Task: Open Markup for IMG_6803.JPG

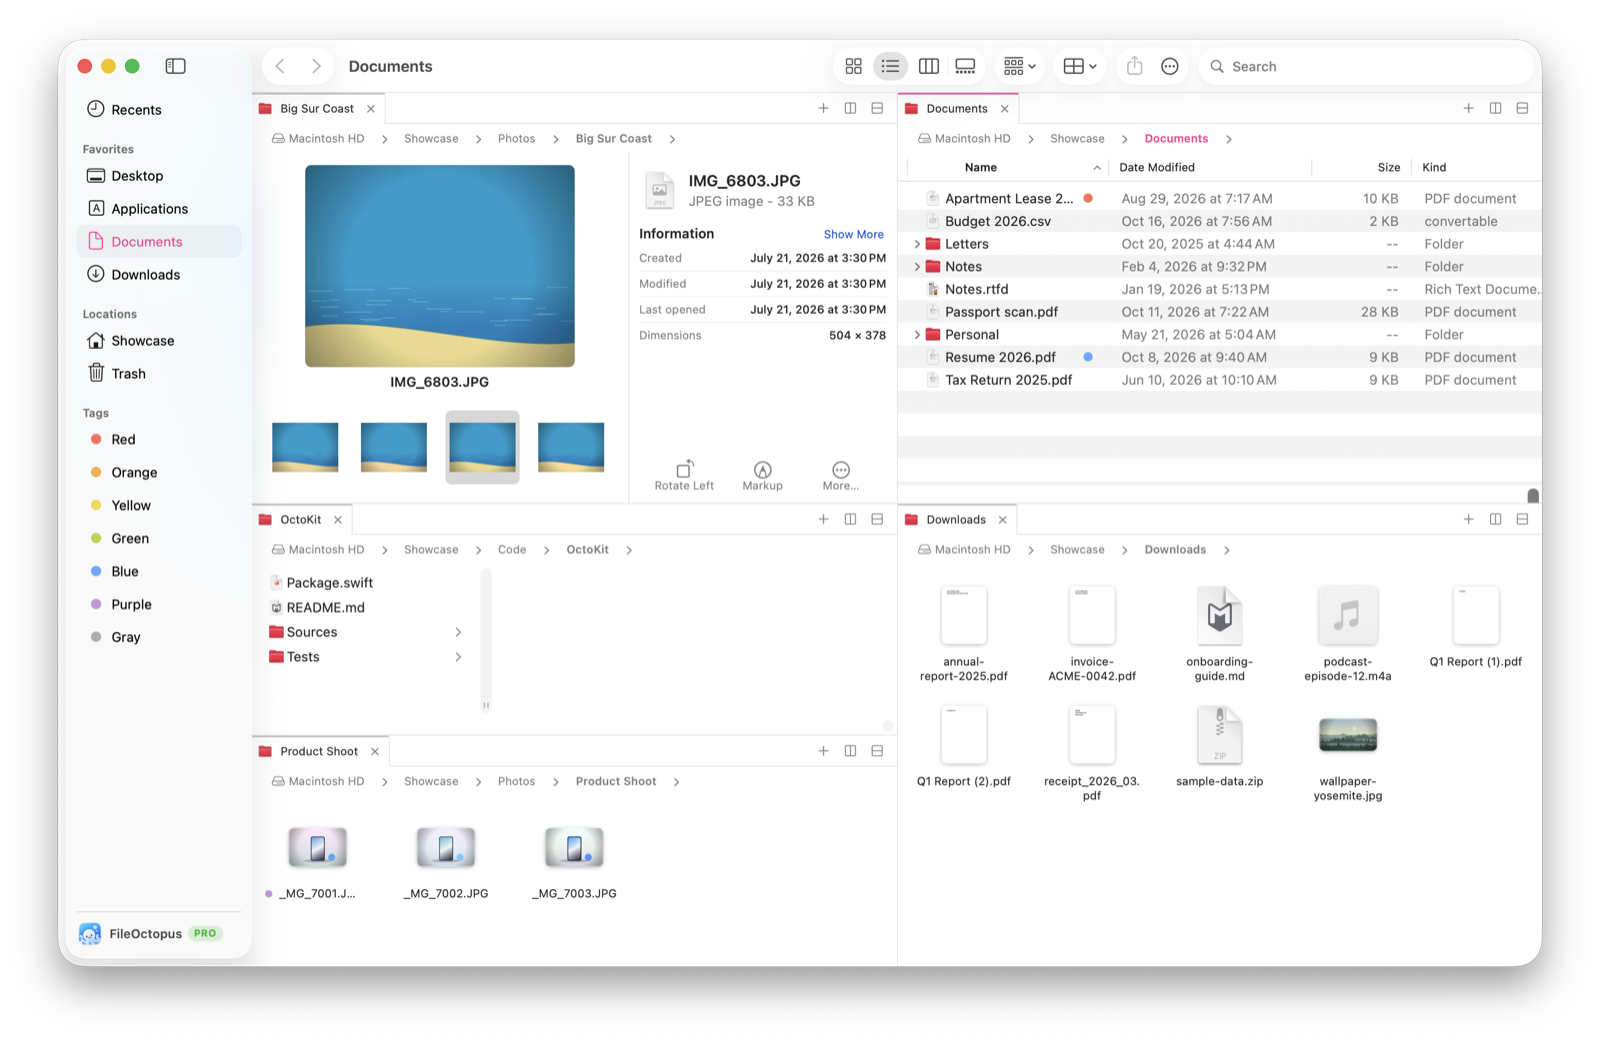Action: [762, 475]
